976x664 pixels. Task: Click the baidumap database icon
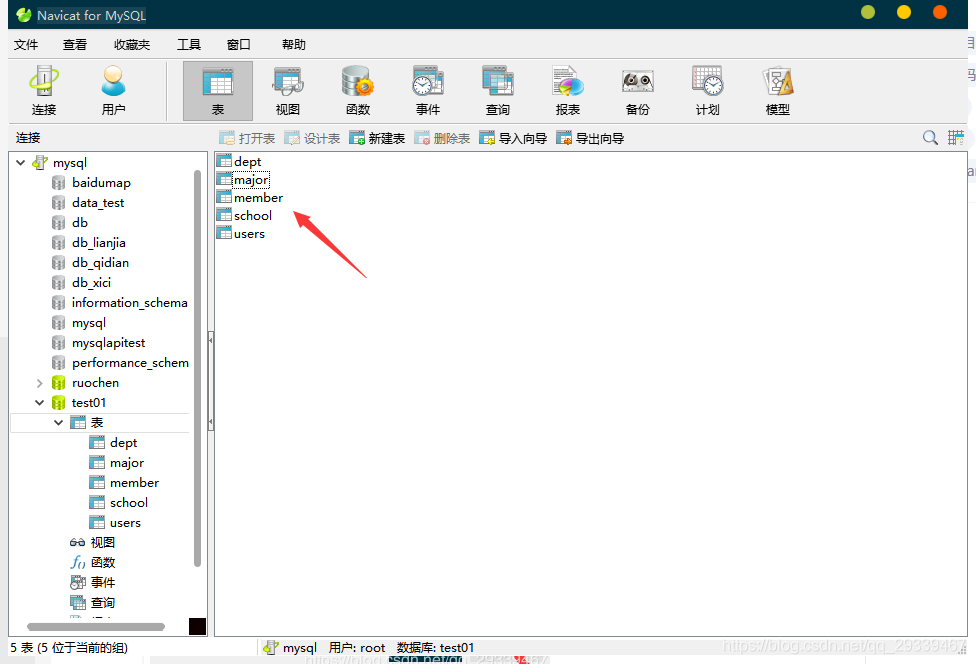click(59, 182)
